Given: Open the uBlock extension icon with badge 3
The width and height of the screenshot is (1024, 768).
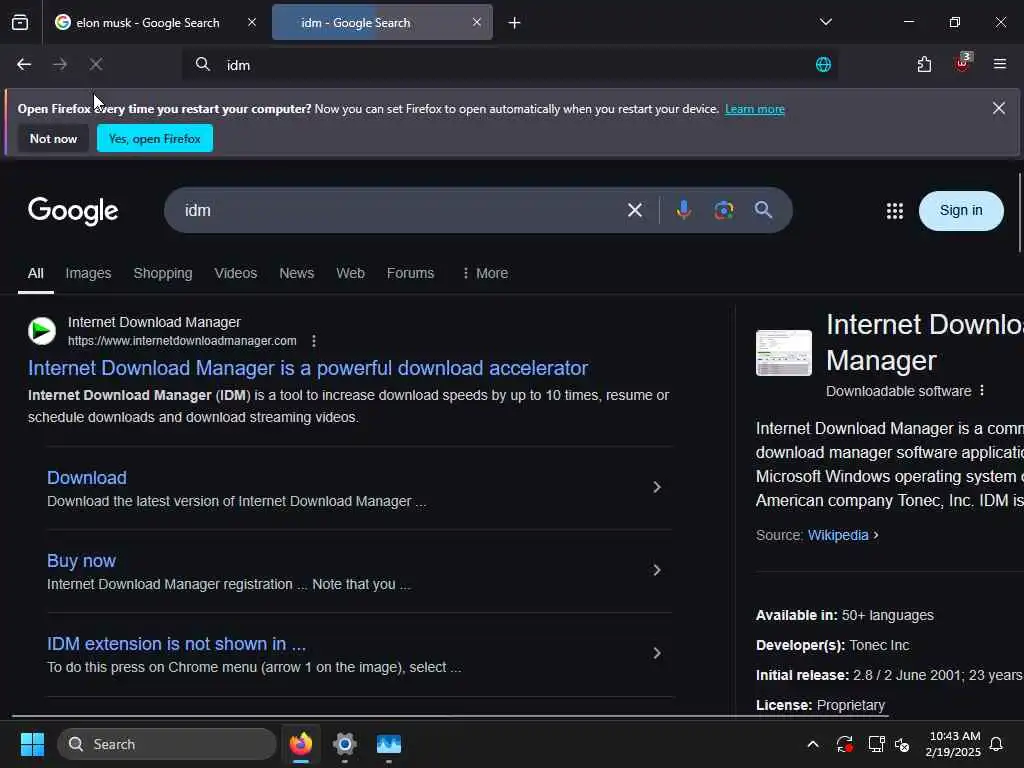Looking at the screenshot, I should [x=963, y=63].
